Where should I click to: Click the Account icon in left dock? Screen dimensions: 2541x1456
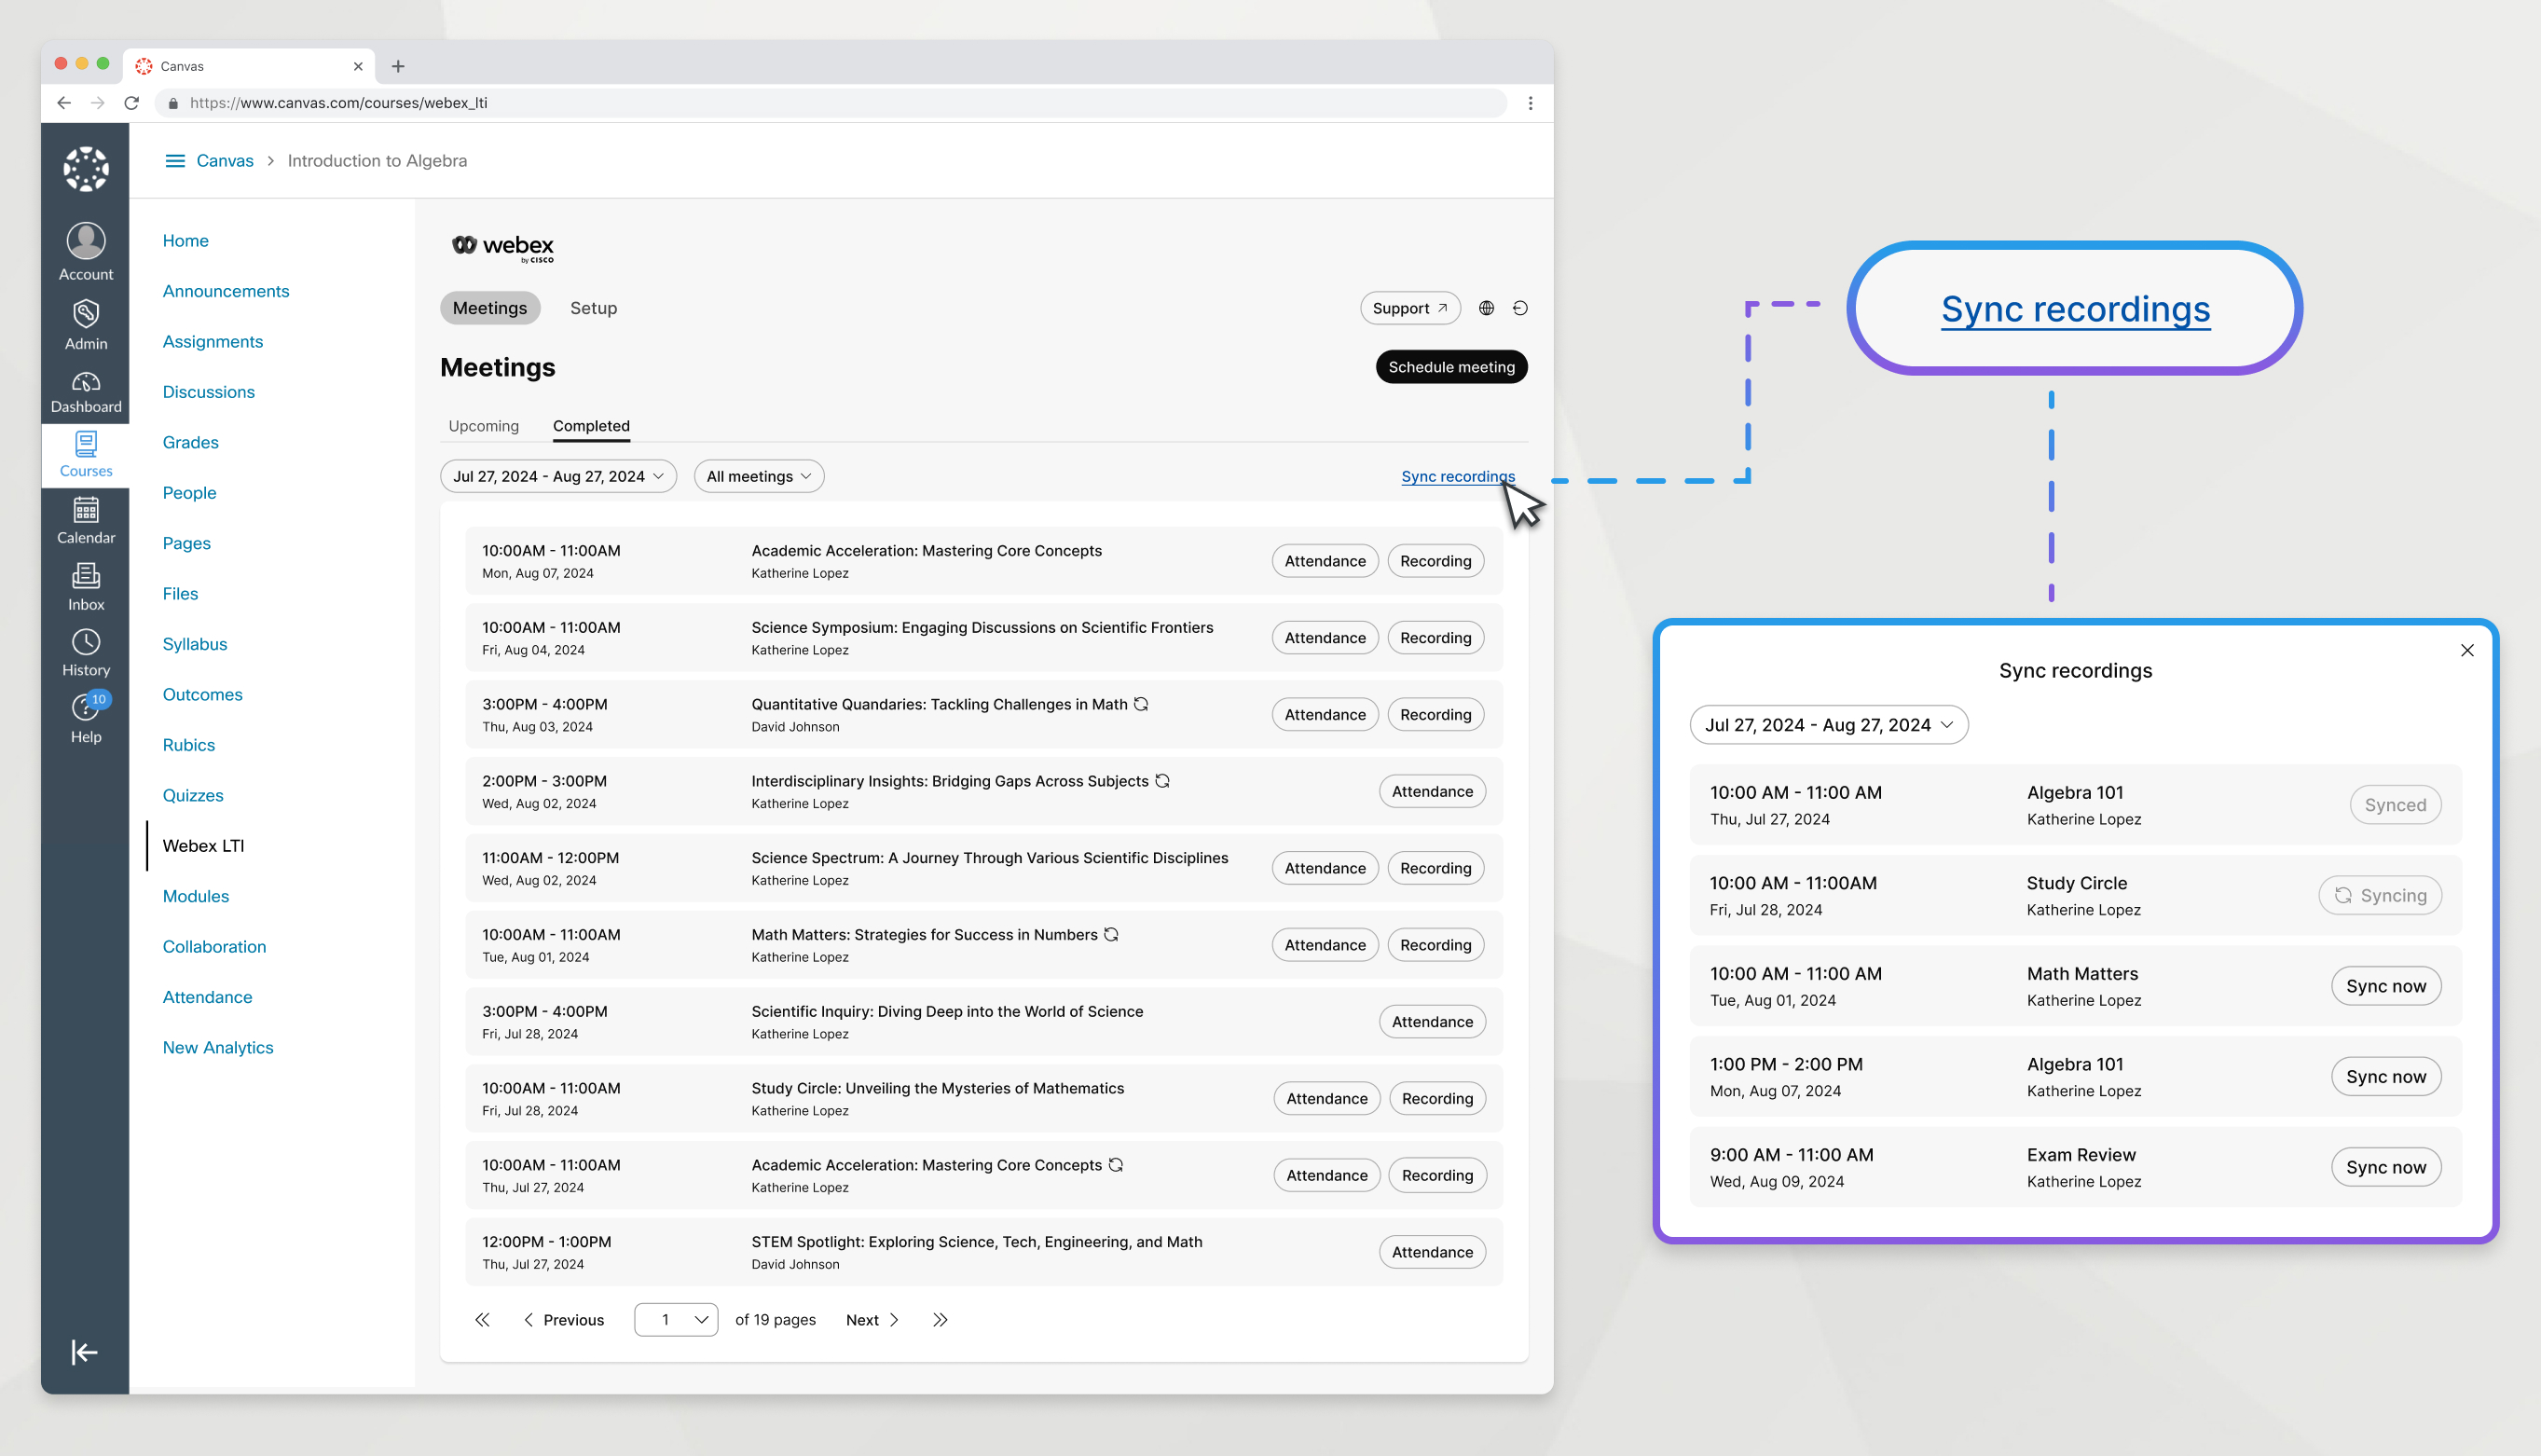[x=82, y=246]
